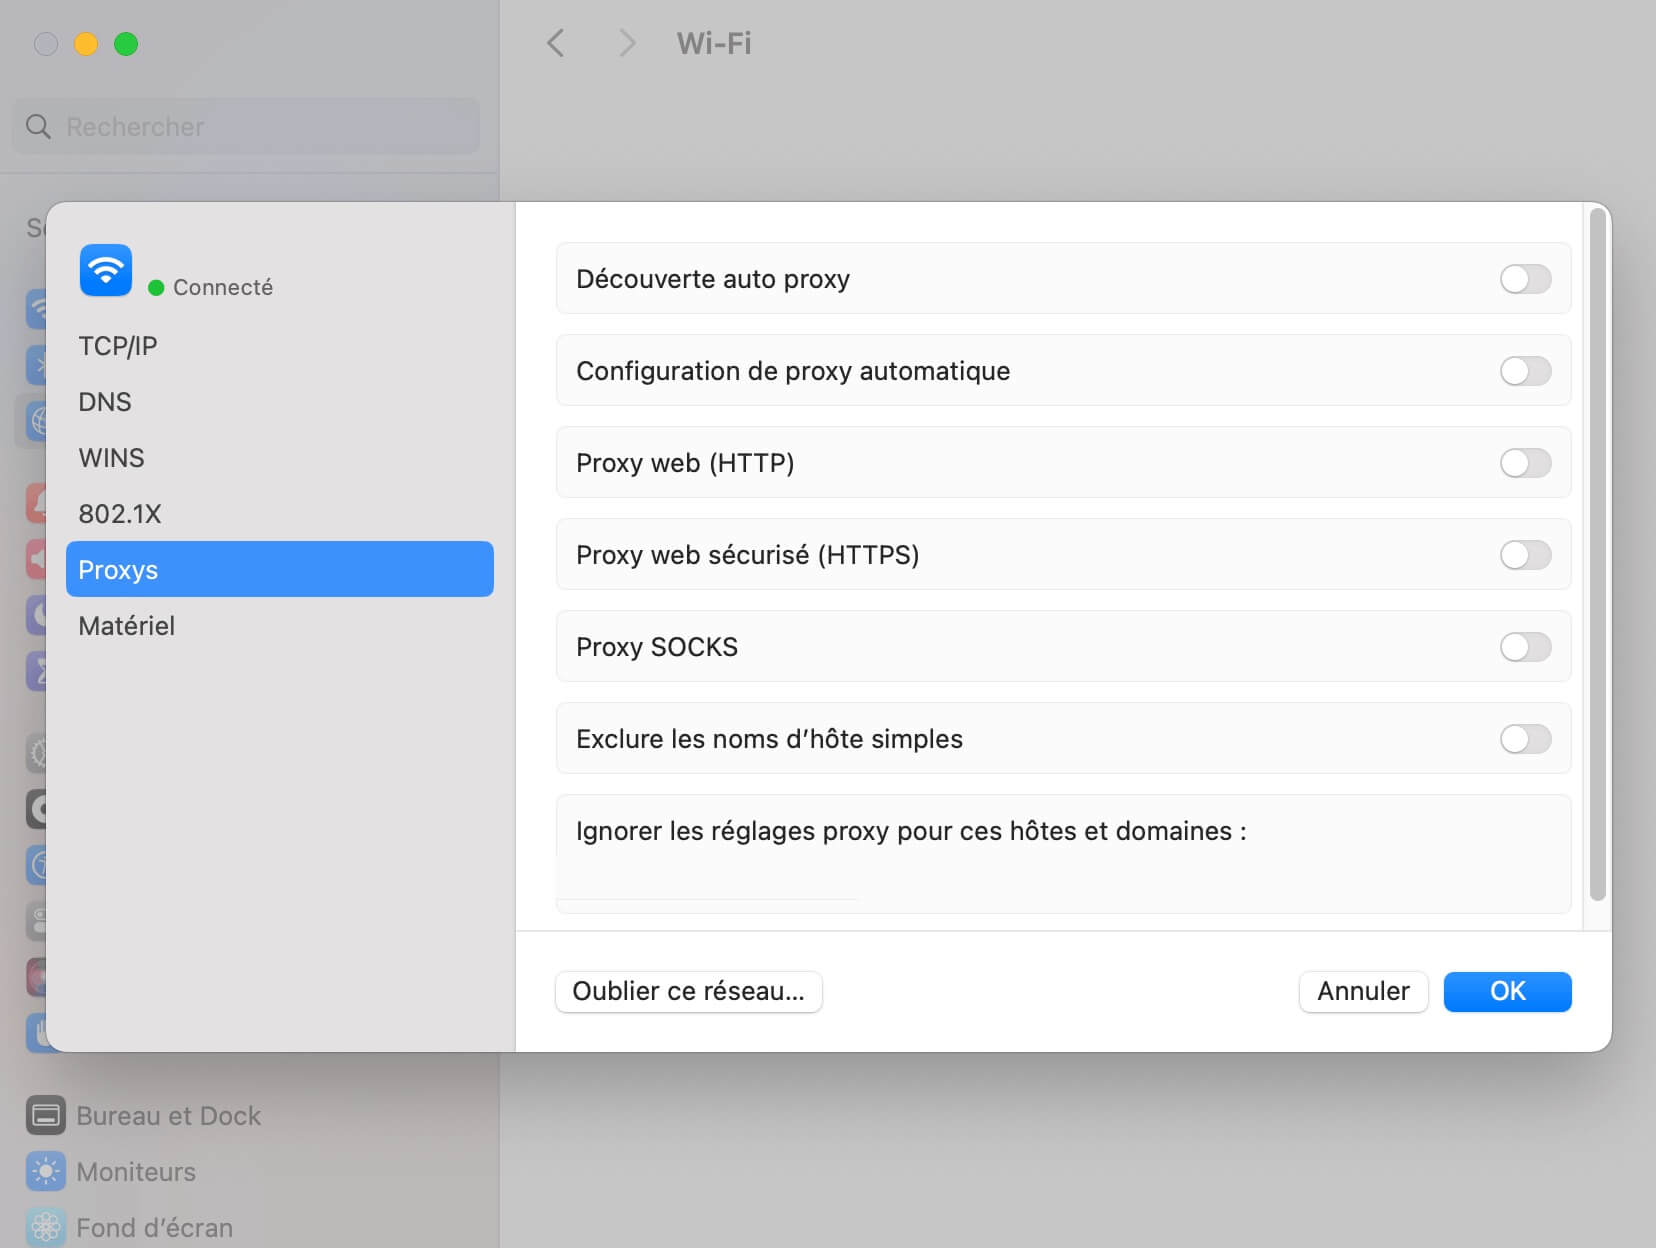Open the 802.1X tab
Image resolution: width=1656 pixels, height=1248 pixels.
[280, 514]
